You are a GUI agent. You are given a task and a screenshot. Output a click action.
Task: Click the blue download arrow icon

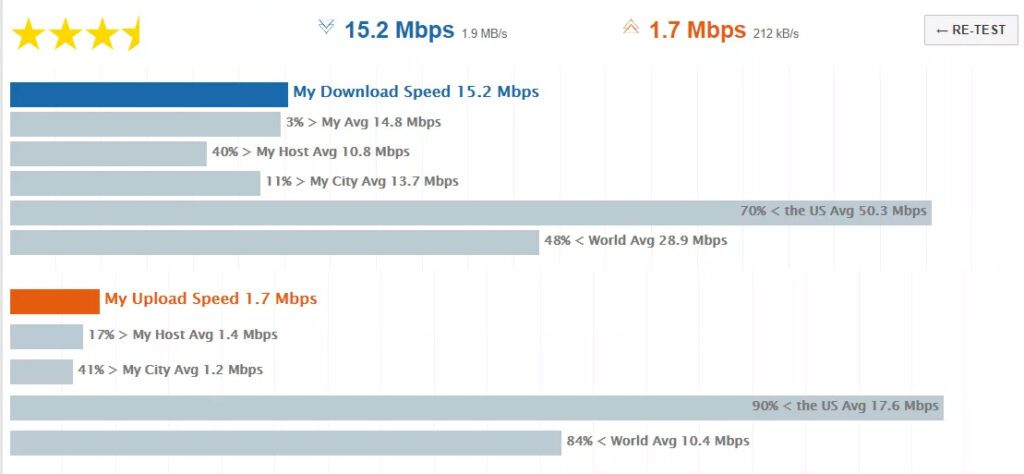(x=326, y=27)
